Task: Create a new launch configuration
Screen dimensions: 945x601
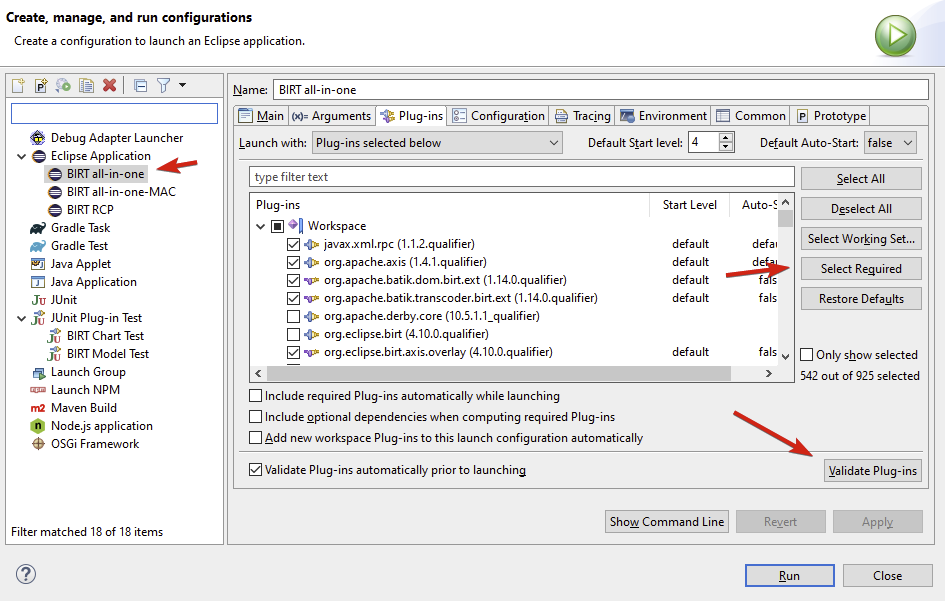Action: [x=18, y=85]
